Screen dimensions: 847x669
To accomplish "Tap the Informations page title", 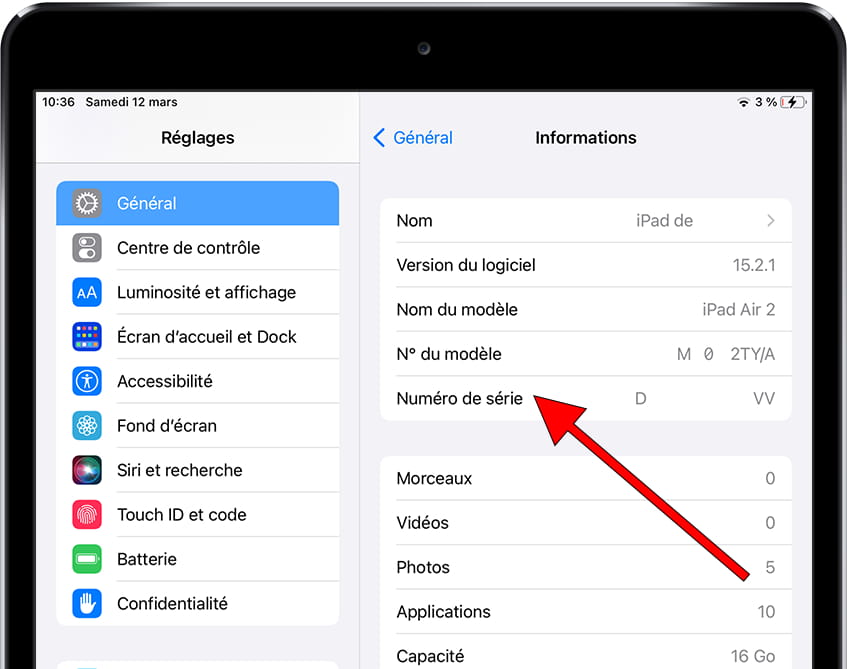I will pos(586,138).
